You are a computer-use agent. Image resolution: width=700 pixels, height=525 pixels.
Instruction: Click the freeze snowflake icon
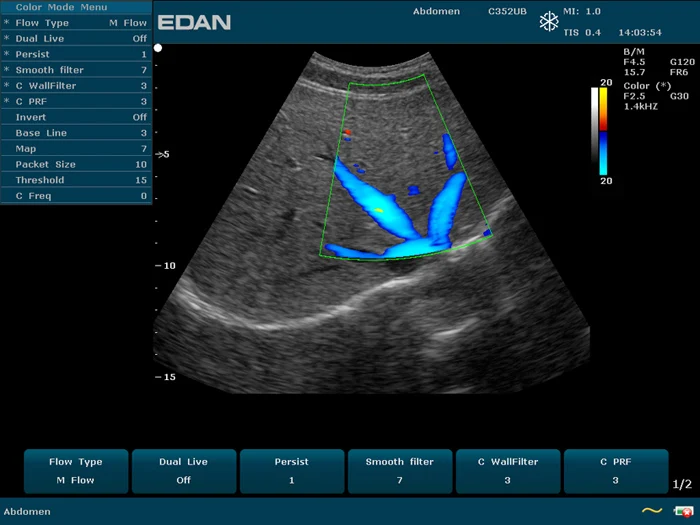pos(549,22)
